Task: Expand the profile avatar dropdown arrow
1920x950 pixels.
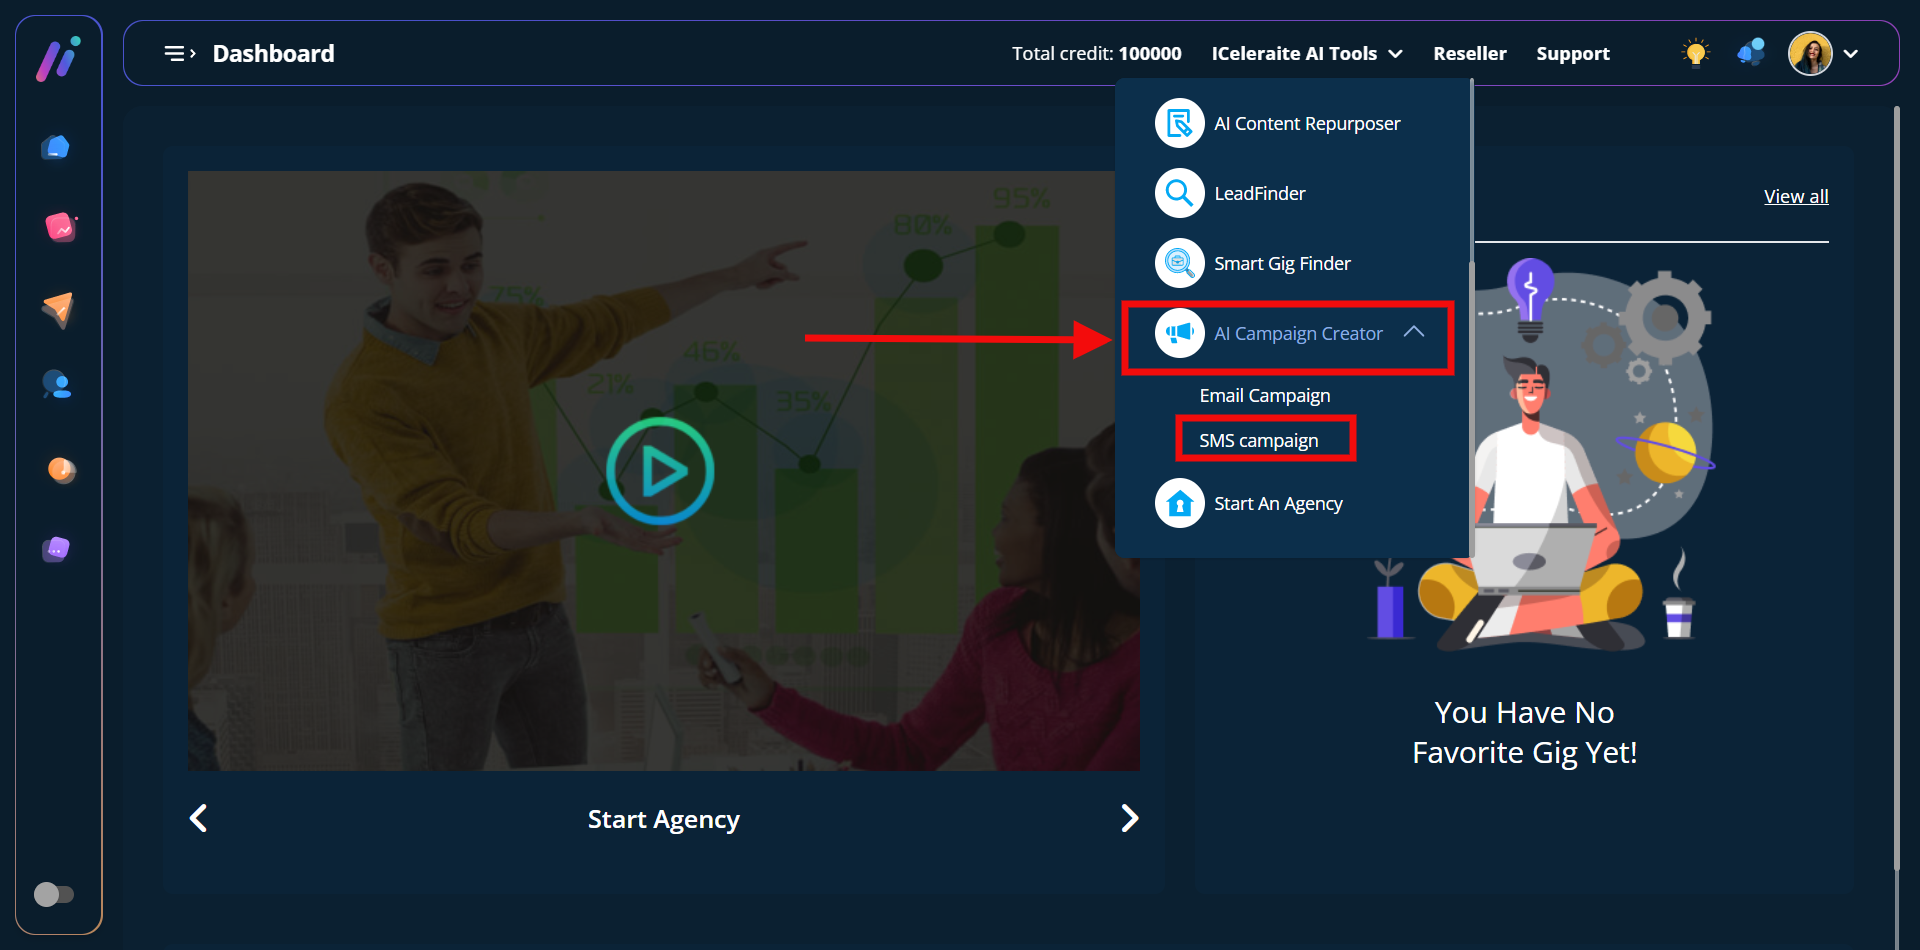Action: click(1851, 54)
